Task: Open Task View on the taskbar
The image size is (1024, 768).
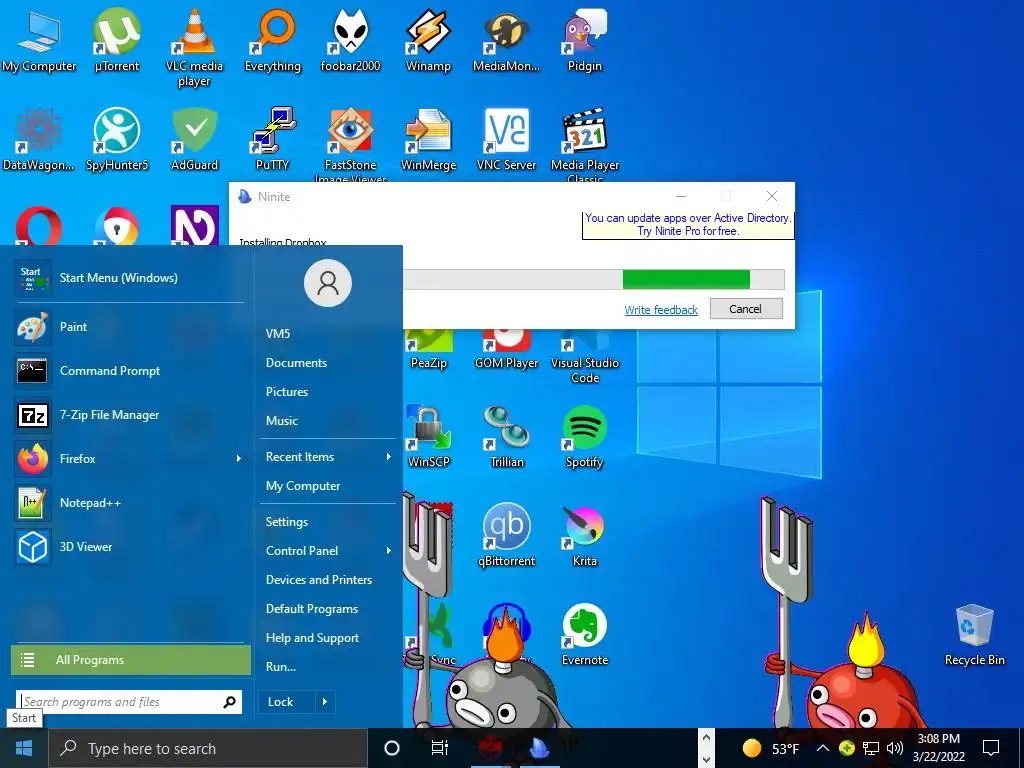Action: [x=440, y=748]
